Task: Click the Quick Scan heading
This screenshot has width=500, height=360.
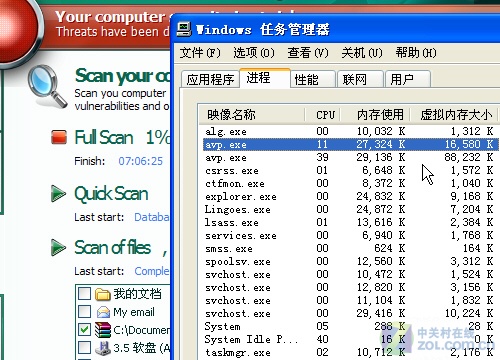Action: [111, 194]
